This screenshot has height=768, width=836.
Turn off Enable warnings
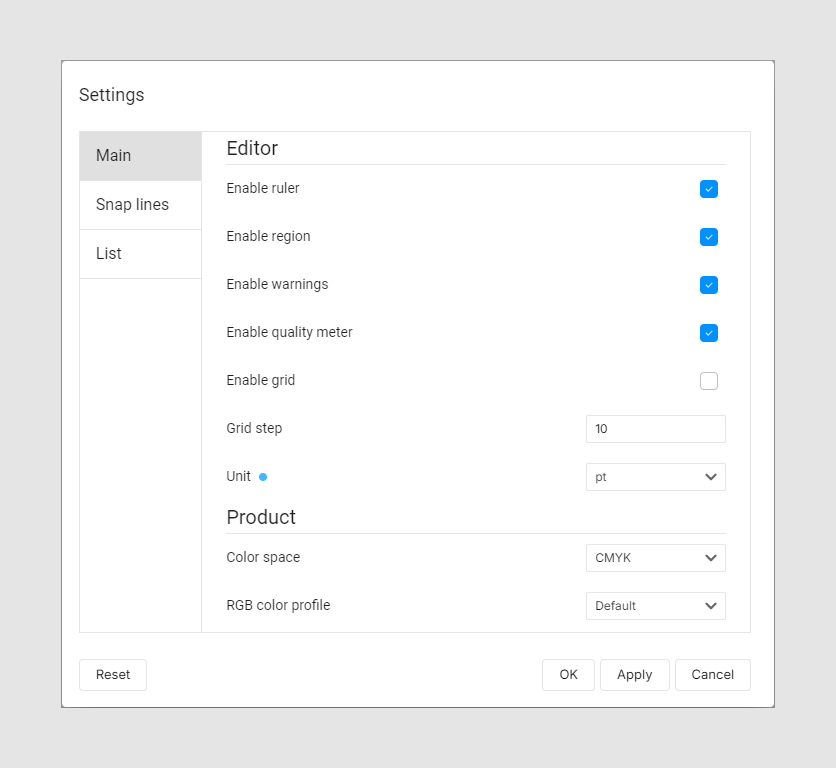click(709, 285)
